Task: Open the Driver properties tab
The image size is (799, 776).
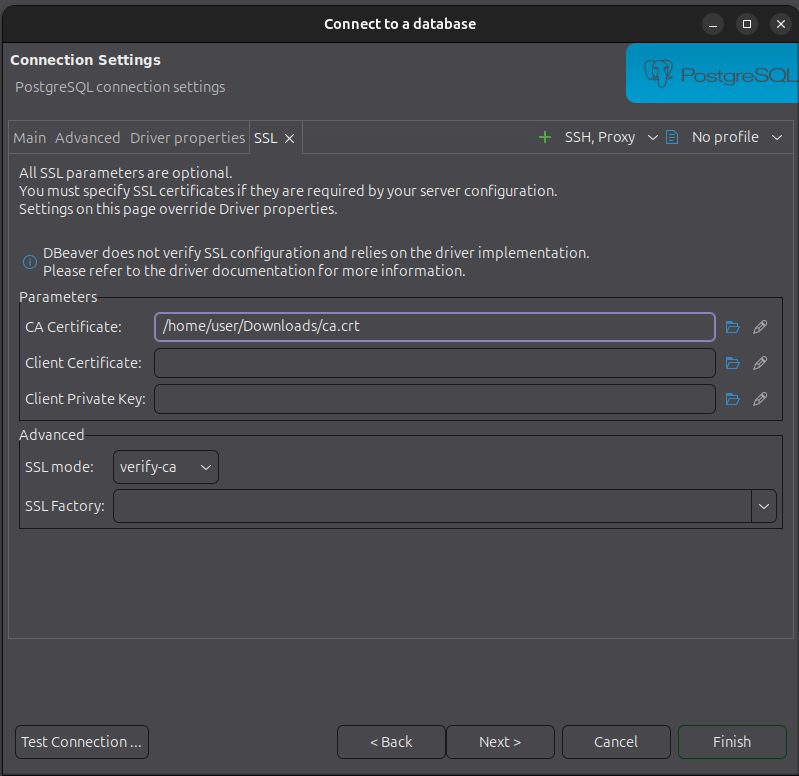Action: pos(188,138)
